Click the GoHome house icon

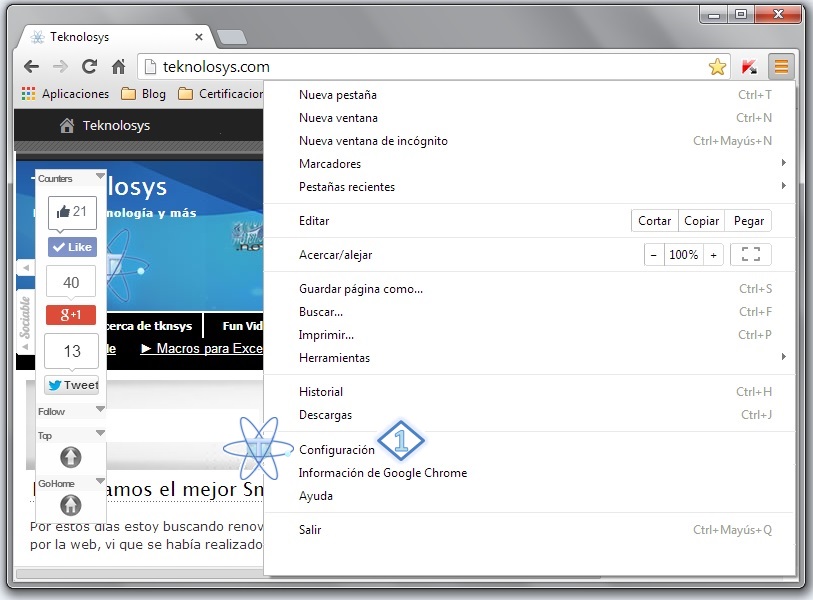pyautogui.click(x=71, y=505)
